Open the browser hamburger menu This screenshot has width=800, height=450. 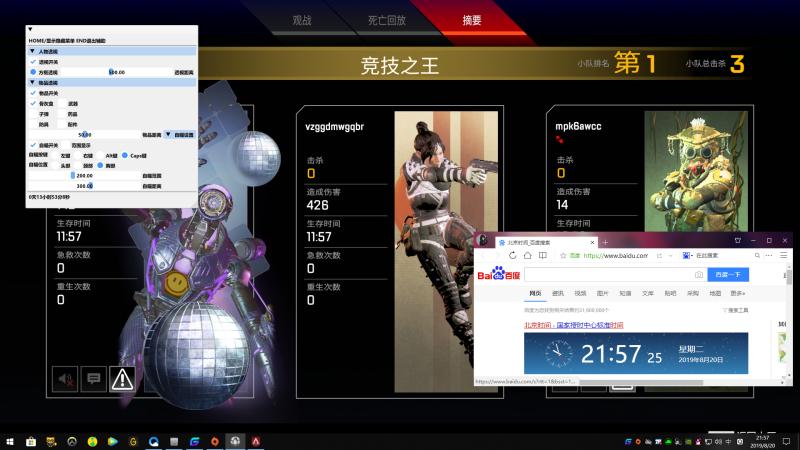(x=784, y=255)
